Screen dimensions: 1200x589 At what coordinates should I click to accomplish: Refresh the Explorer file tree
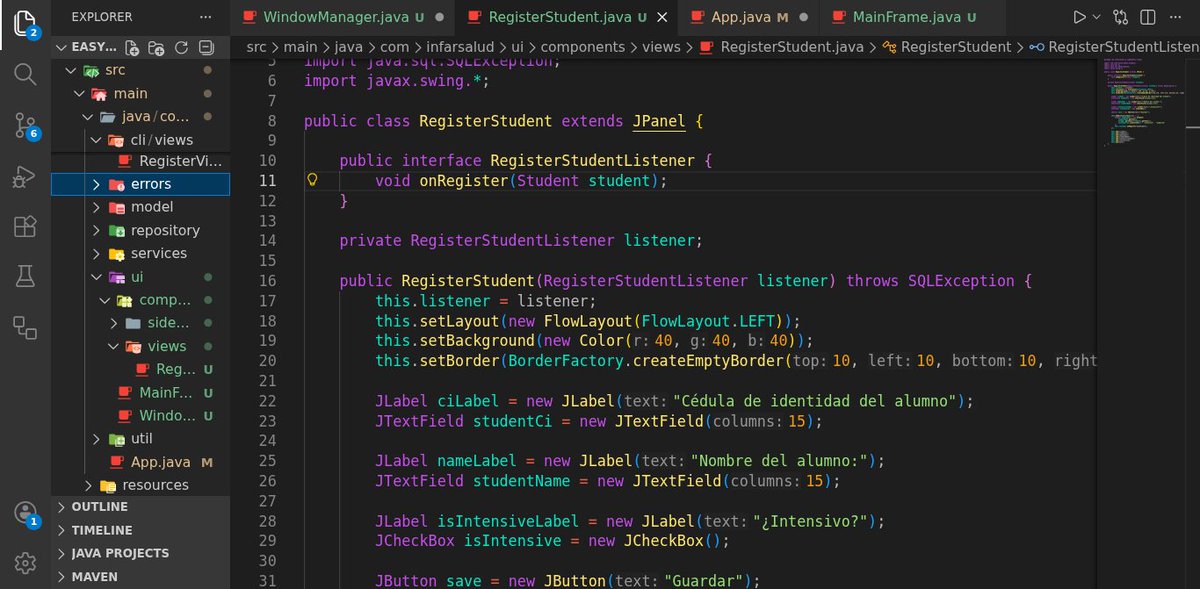click(x=181, y=48)
